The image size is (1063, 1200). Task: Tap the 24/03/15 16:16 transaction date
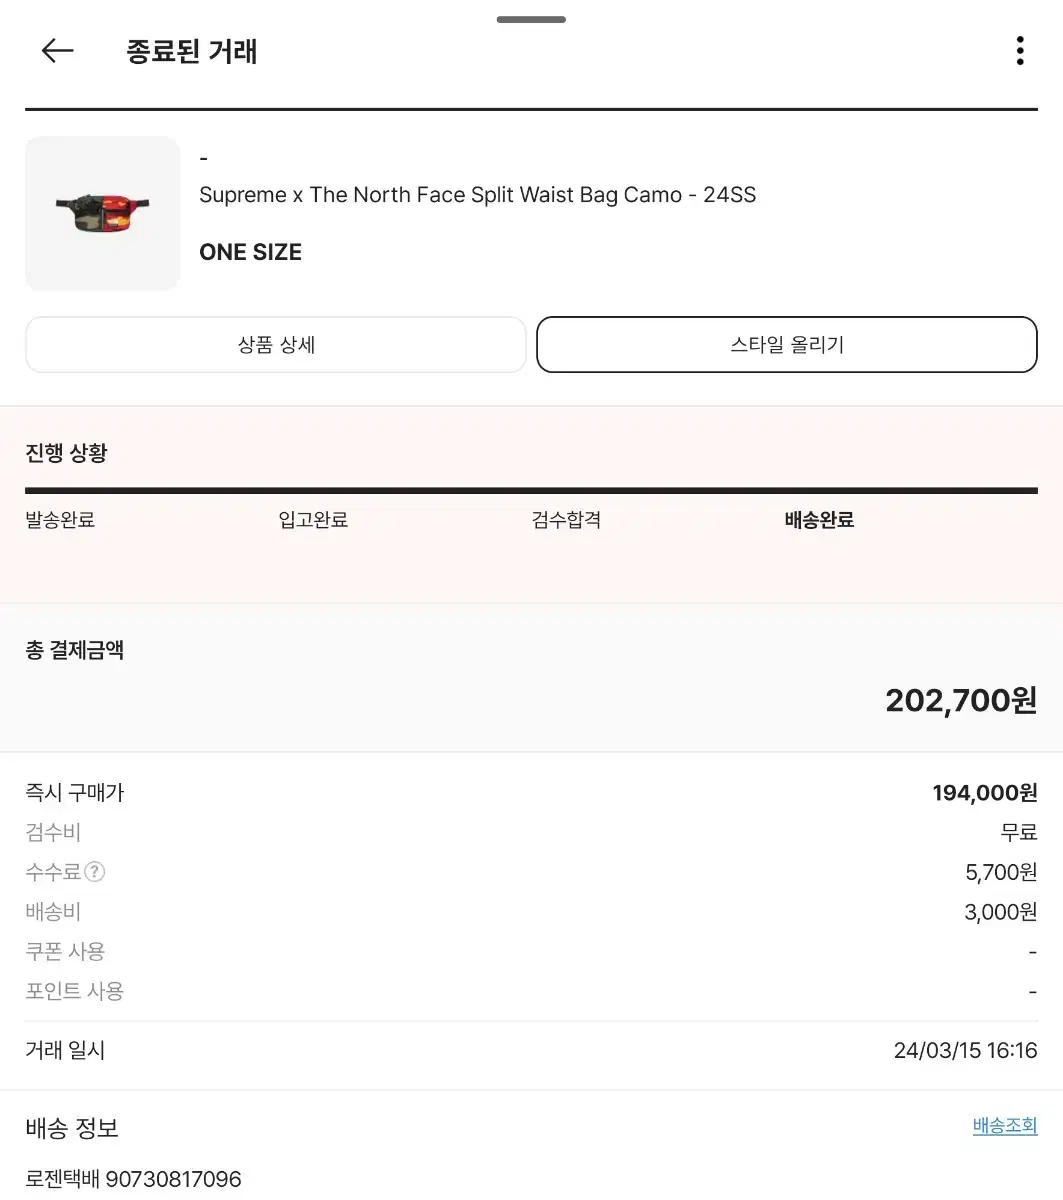click(965, 1051)
